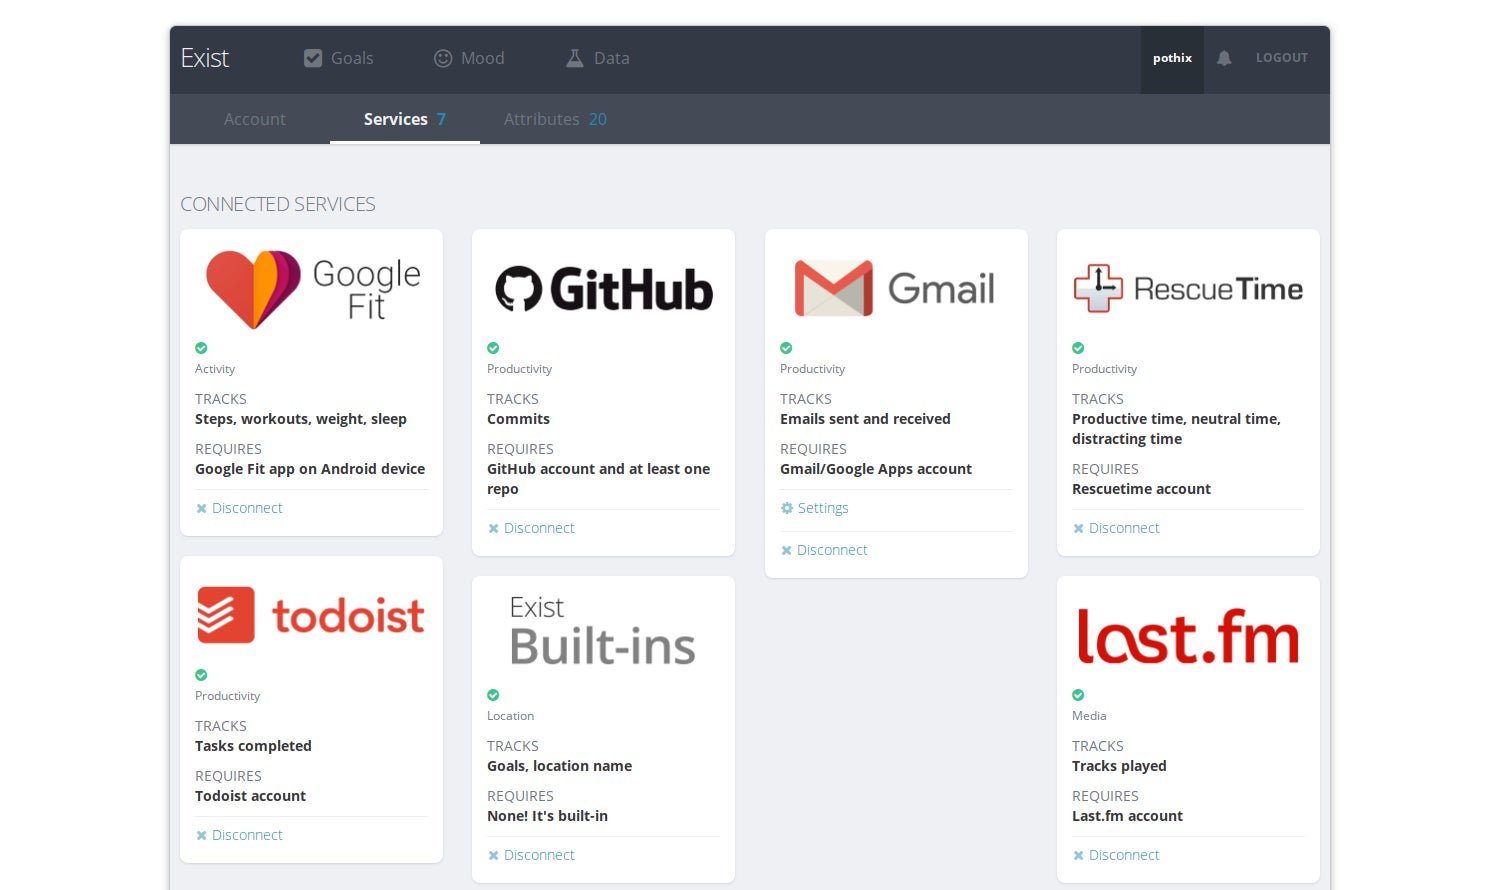Click the GitHub logo
Screen dimensions: 1500x890
[604, 290]
